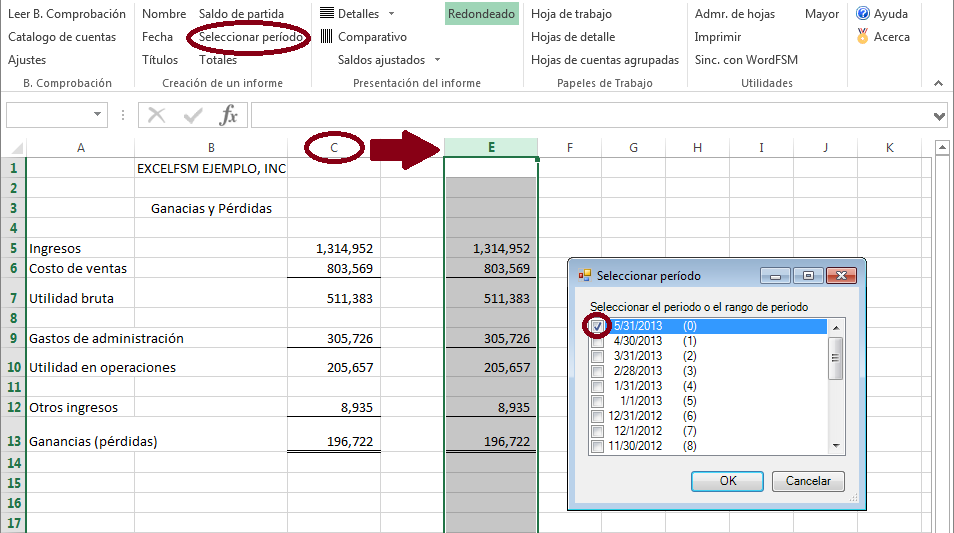Toggle the 5/31/2013 period checkbox
954x533 pixels.
(x=597, y=326)
